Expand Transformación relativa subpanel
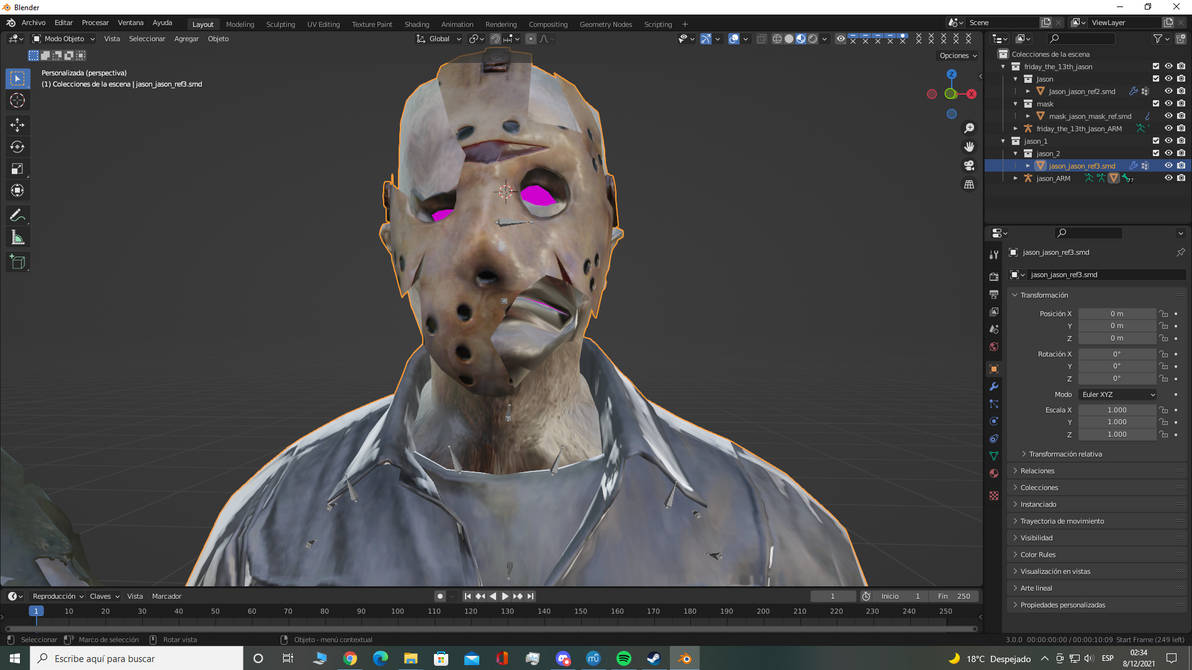This screenshot has height=670, width=1192. click(1064, 454)
